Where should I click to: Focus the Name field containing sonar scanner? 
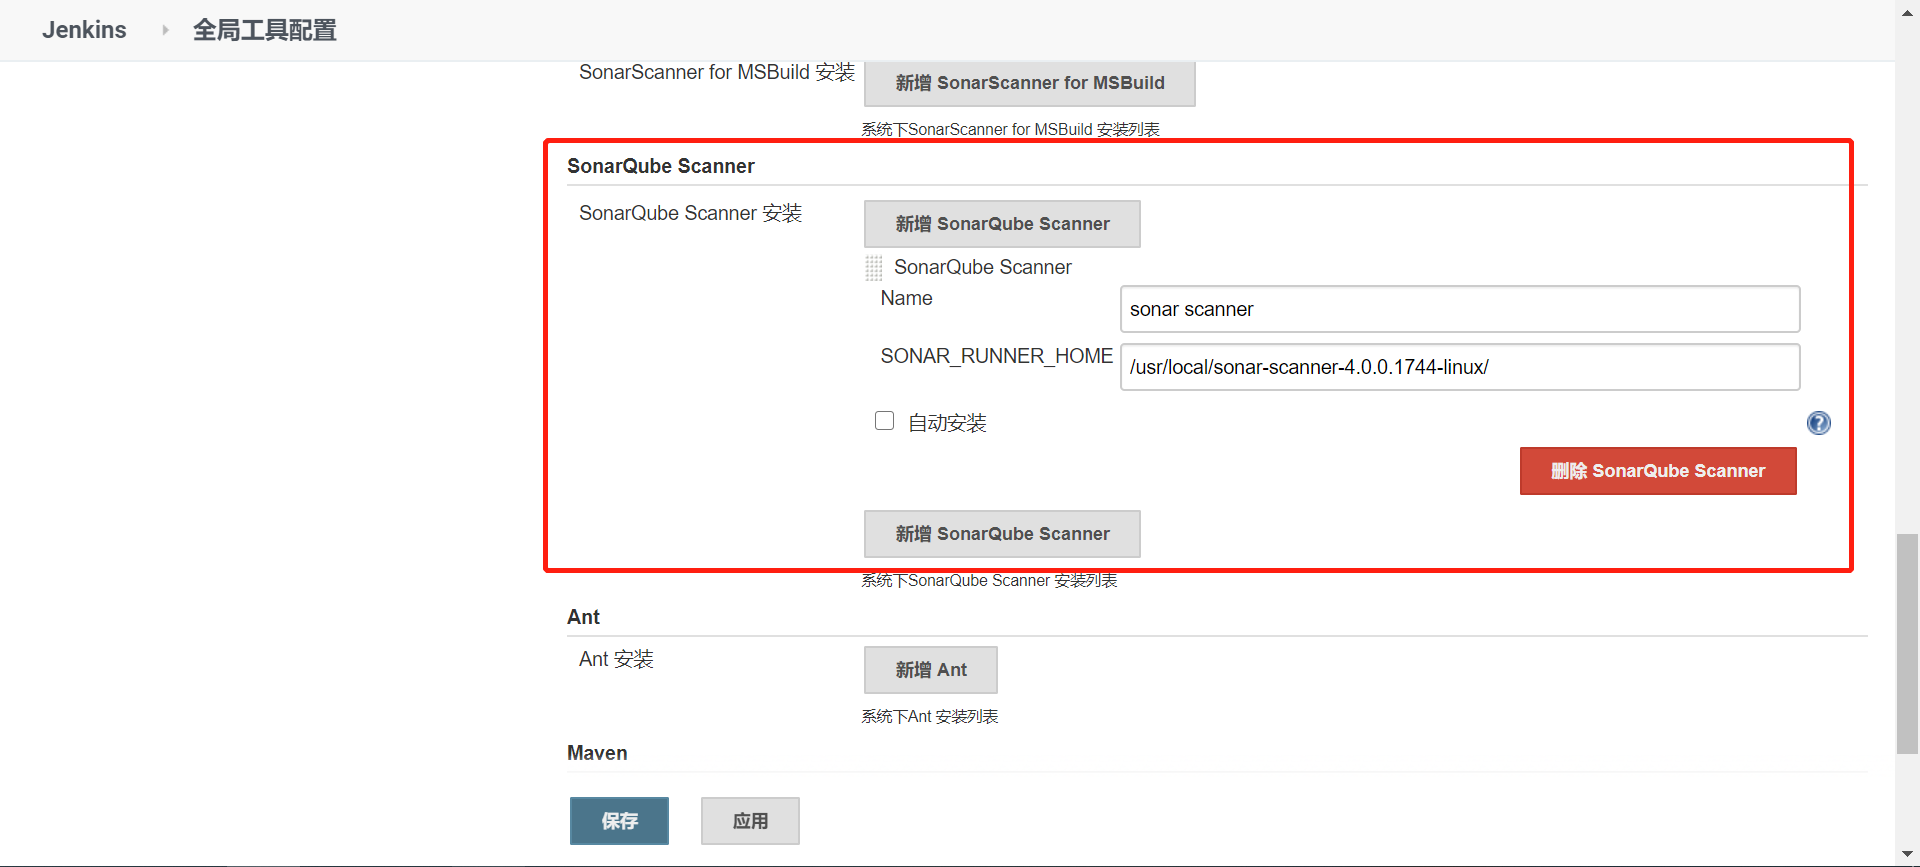[1460, 309]
